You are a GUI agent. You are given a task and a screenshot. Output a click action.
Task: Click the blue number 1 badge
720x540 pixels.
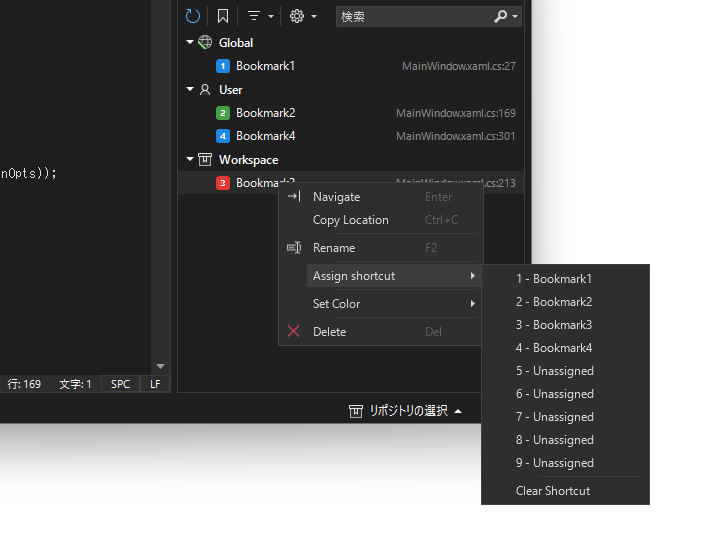pos(223,66)
